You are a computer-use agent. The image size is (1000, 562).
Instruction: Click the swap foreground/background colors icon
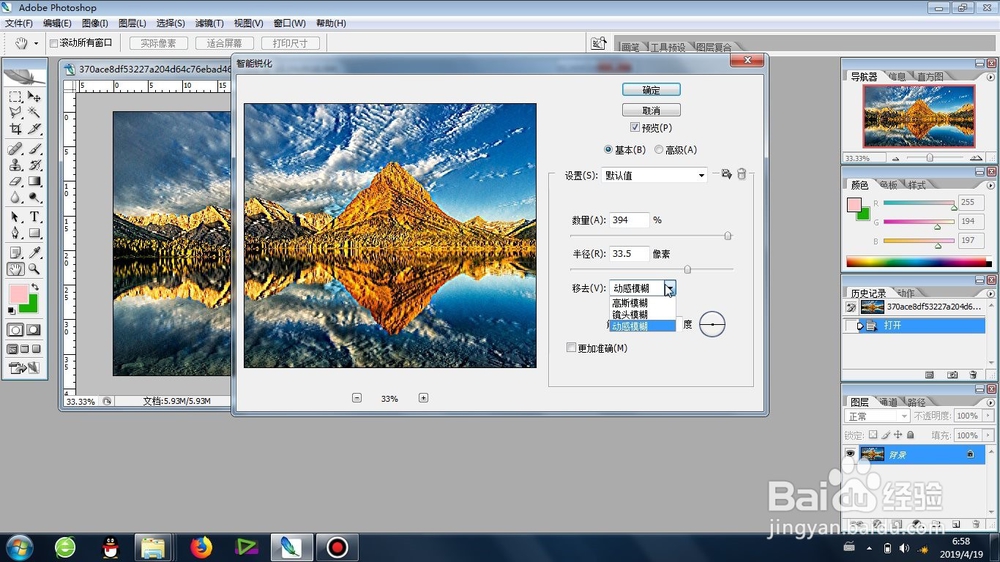35,288
